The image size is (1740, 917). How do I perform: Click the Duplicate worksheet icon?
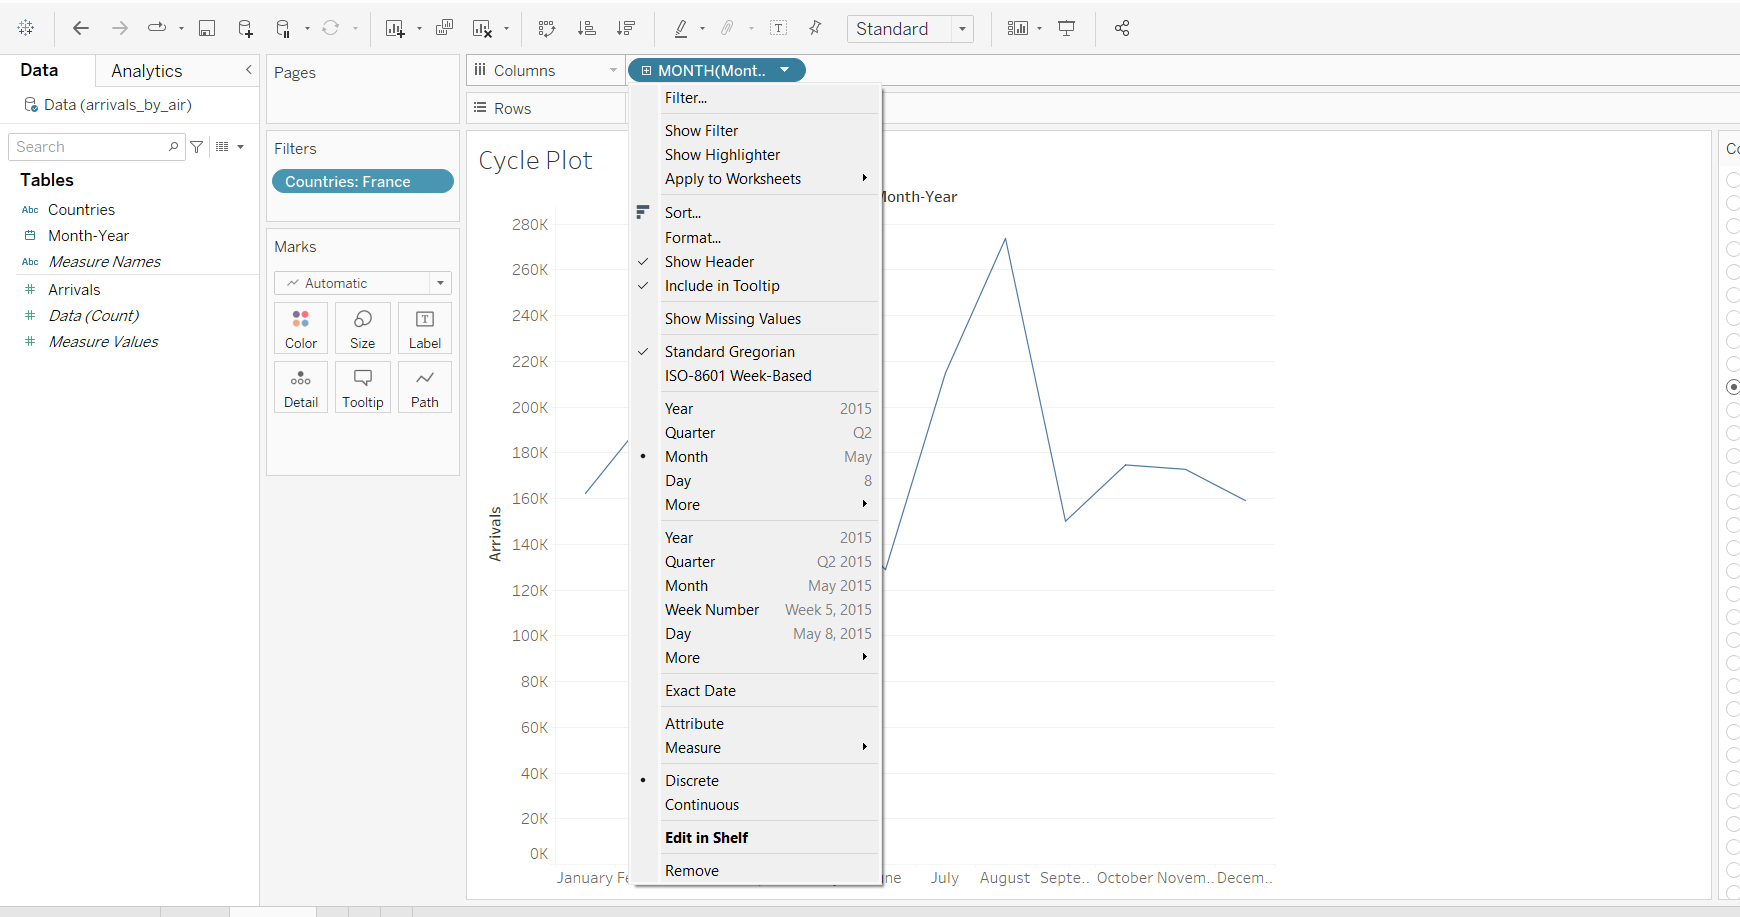[444, 28]
